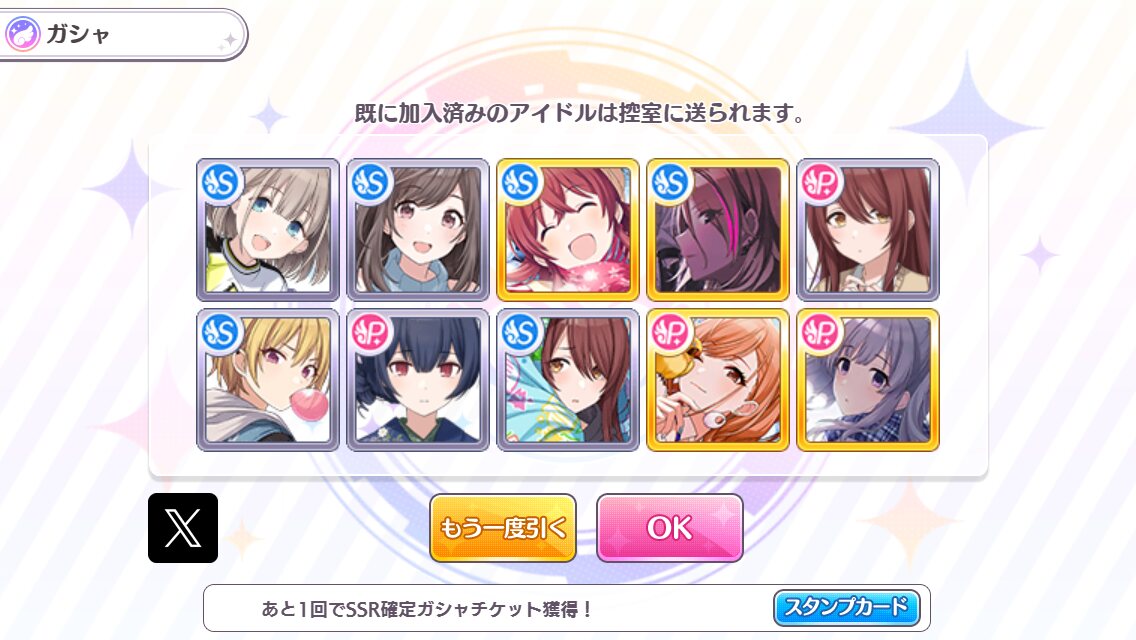Image resolution: width=1136 pixels, height=640 pixels.
Task: Click the SSR確定ガシャチケット progress banner
Action: coord(567,608)
